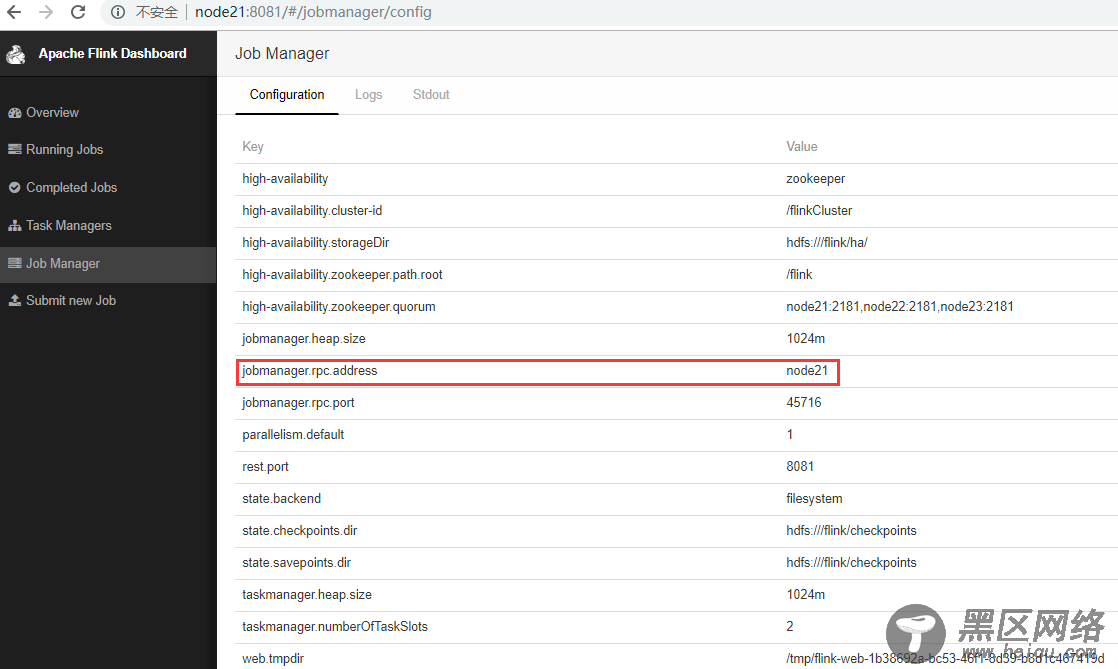Image resolution: width=1118 pixels, height=669 pixels.
Task: Click state.savepoints.dir hdfs value
Action: [851, 563]
